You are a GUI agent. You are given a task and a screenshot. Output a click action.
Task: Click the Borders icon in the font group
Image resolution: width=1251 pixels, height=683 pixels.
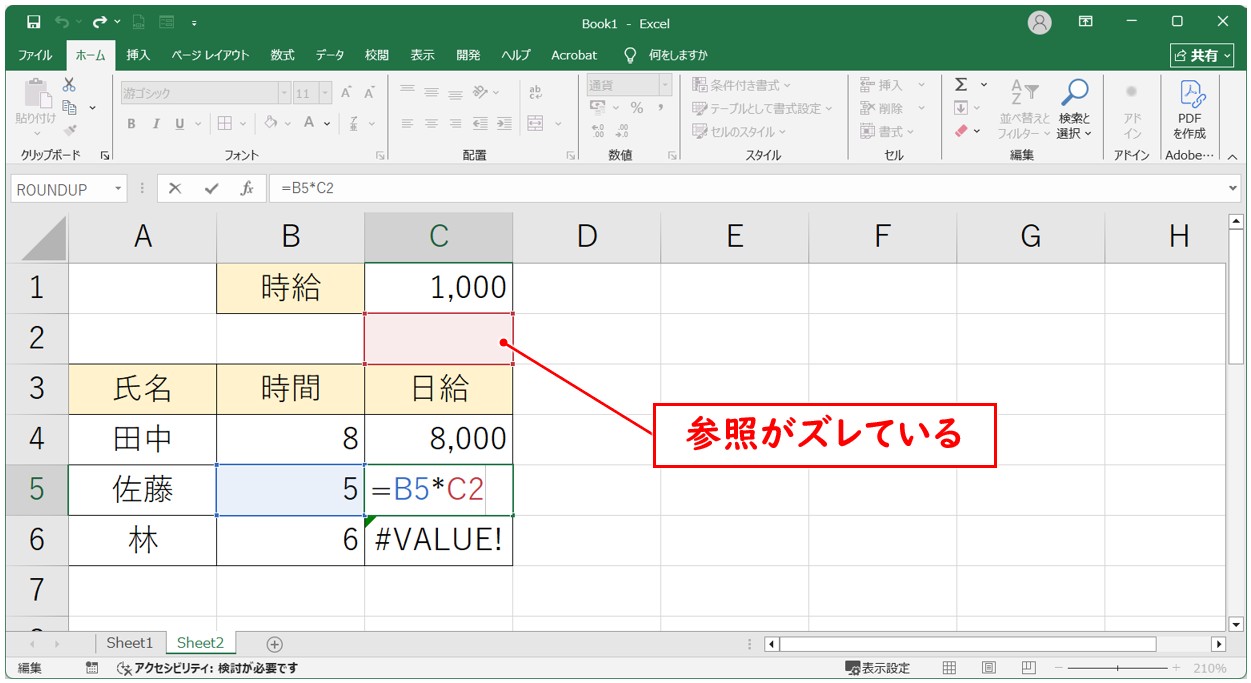[x=224, y=123]
